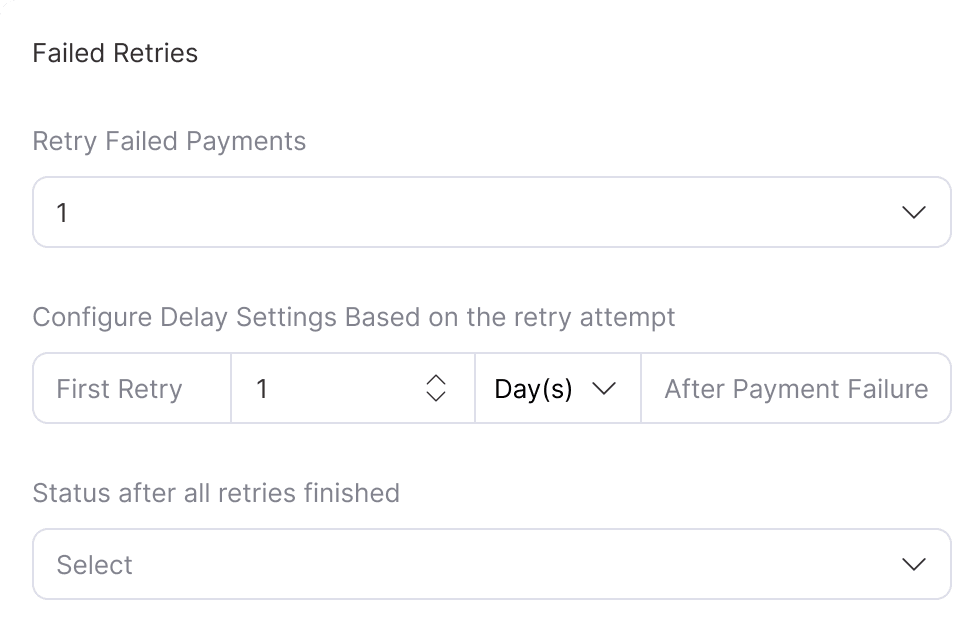Click the Day(s) text in unit selector
Screen dimensions: 974x624
pyautogui.click(x=533, y=388)
